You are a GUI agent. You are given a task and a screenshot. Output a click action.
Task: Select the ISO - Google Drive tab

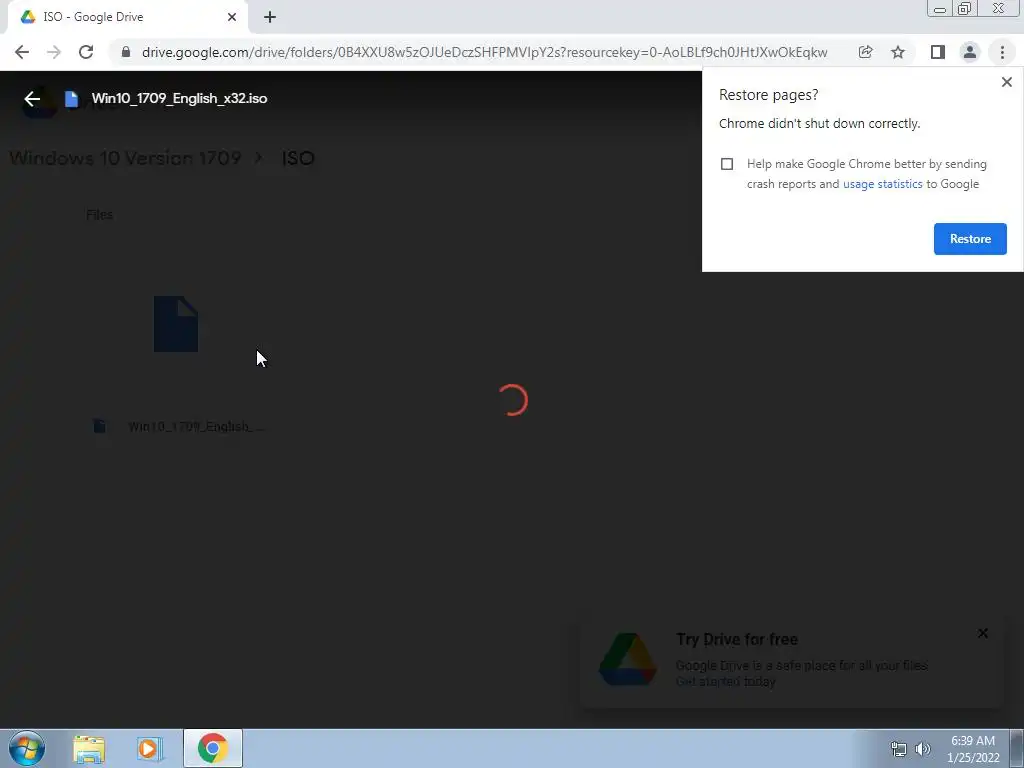click(127, 17)
